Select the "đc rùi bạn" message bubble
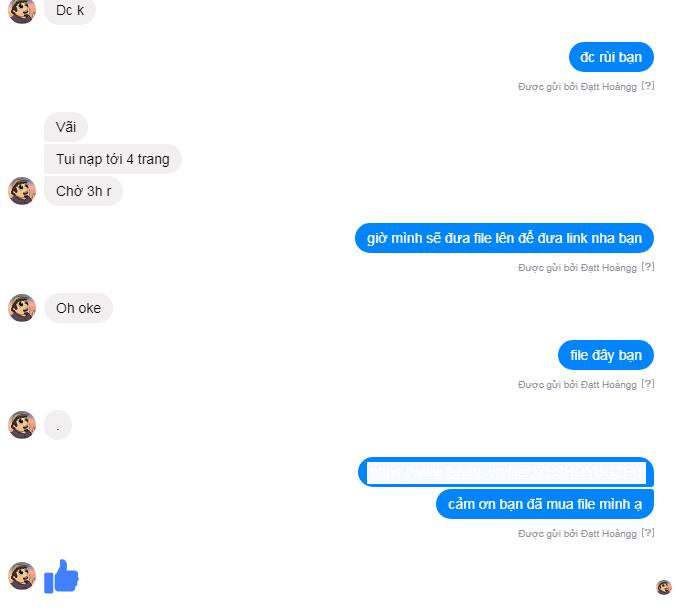 [x=611, y=57]
